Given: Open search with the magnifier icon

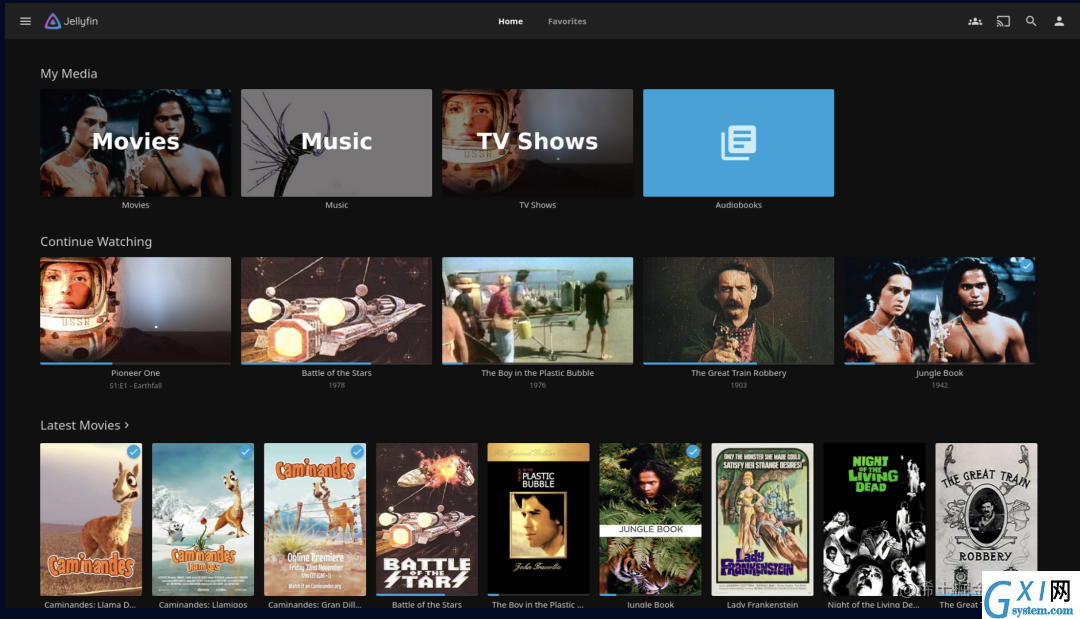Looking at the screenshot, I should (1031, 21).
